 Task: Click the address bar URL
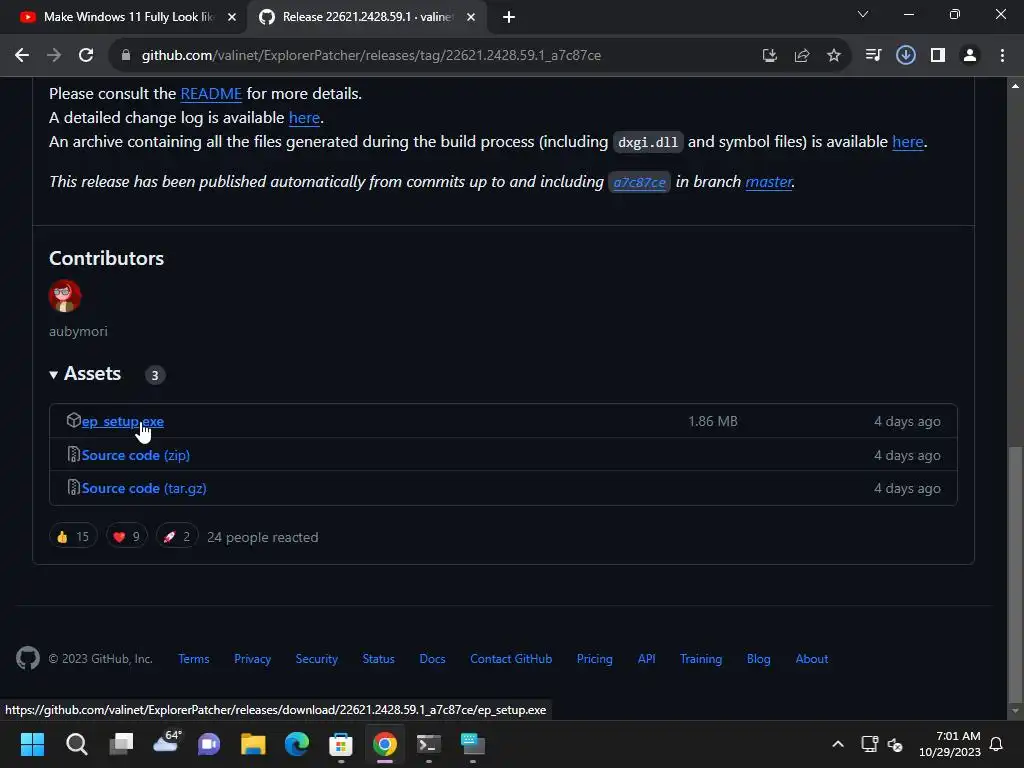(371, 56)
